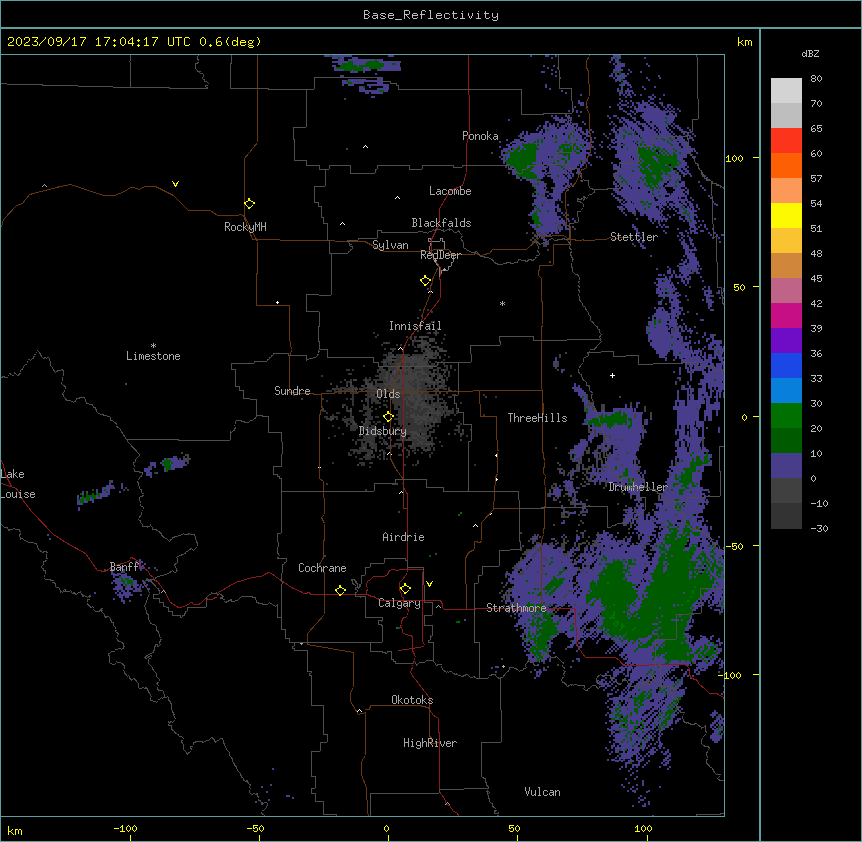Viewport: 862px width, 842px height.
Task: Click the Calgary city label
Action: (x=399, y=603)
